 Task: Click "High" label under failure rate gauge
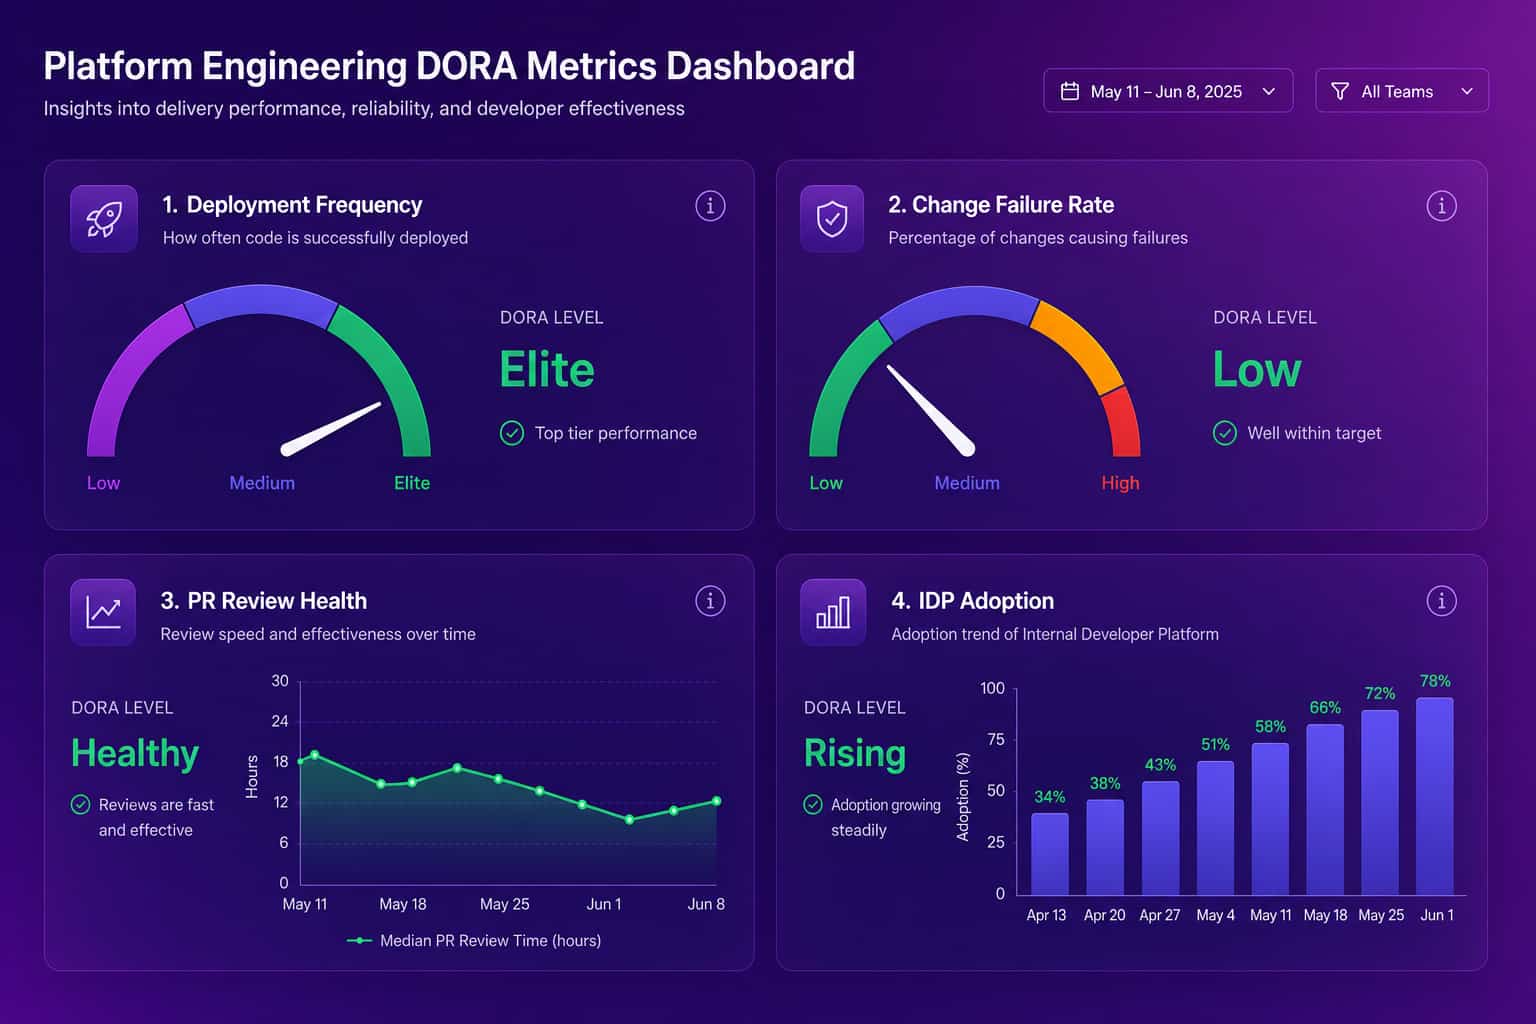(1120, 483)
